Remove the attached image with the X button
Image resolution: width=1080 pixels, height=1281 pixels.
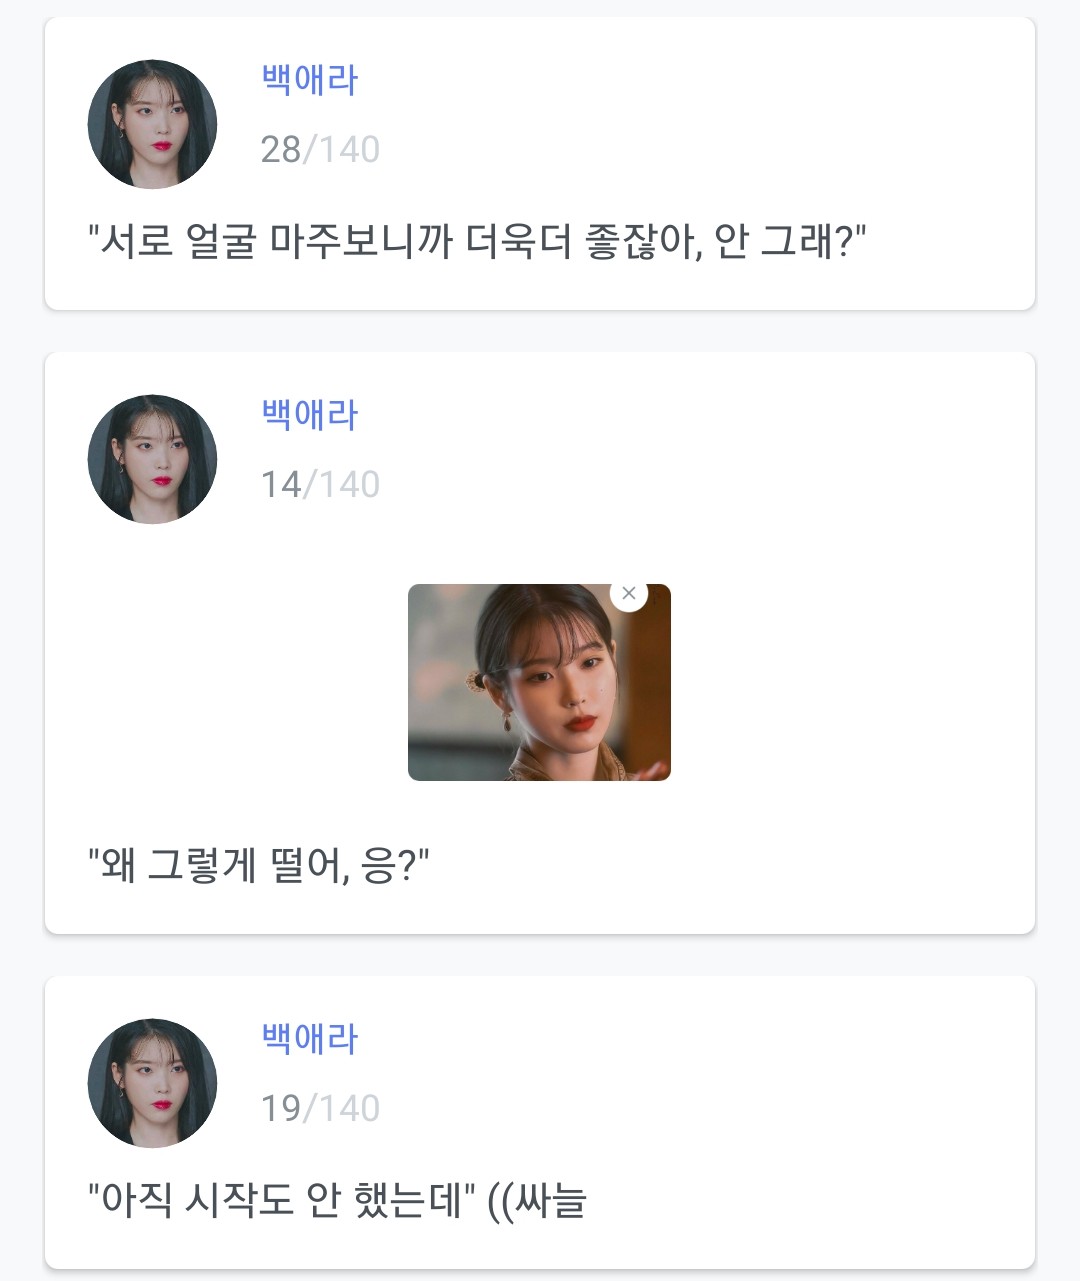[629, 594]
